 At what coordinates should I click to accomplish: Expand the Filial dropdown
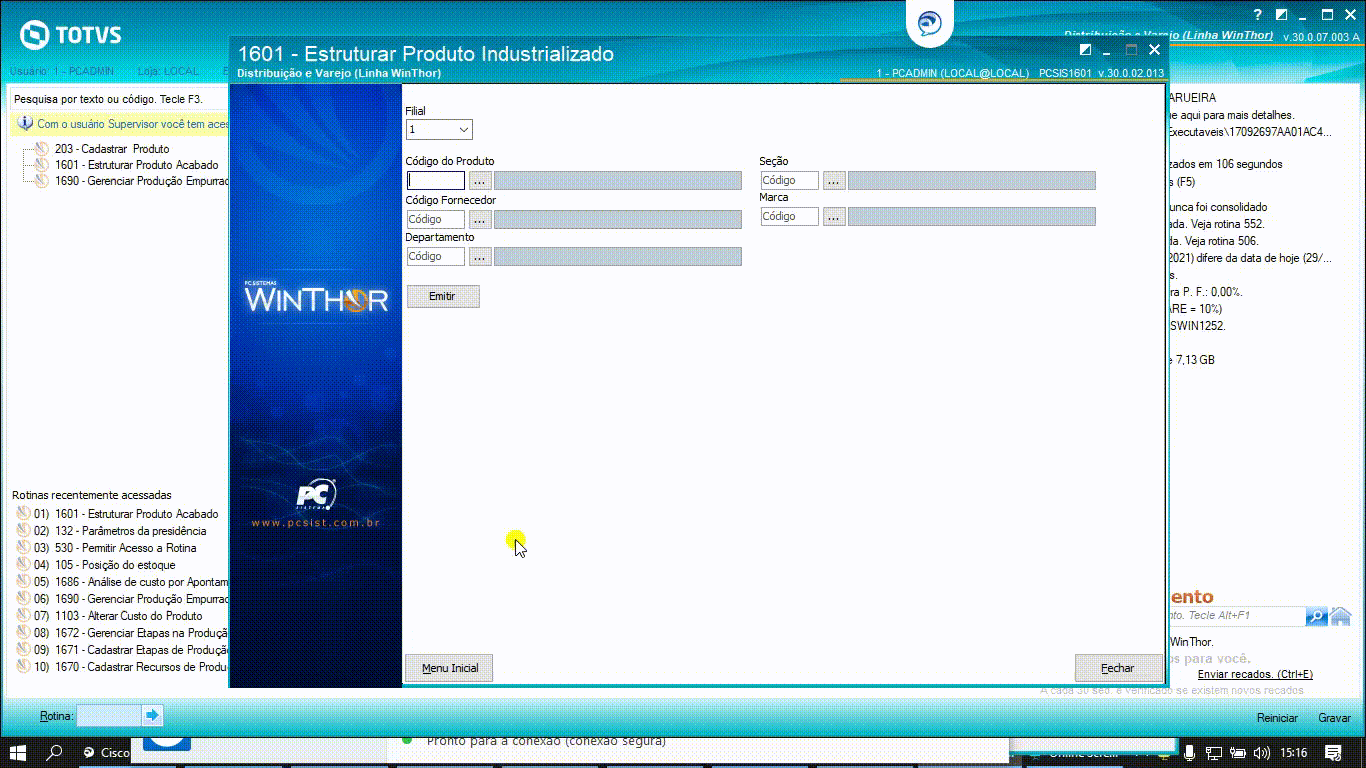[463, 130]
